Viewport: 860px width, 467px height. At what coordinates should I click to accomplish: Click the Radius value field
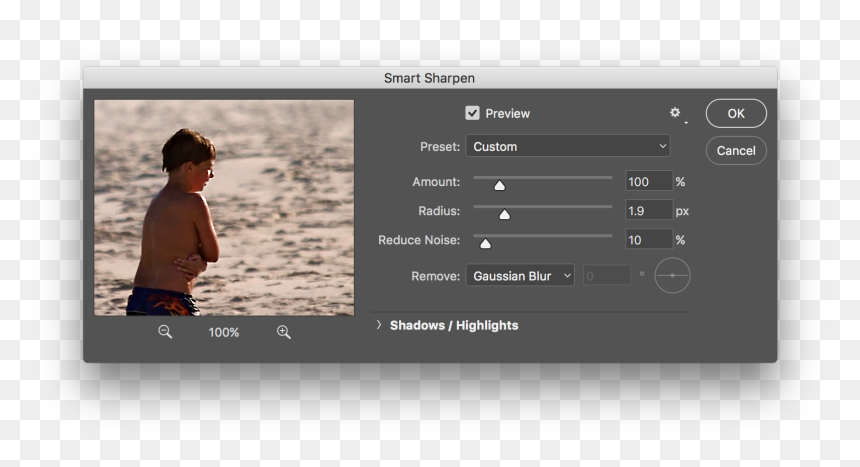coord(649,211)
